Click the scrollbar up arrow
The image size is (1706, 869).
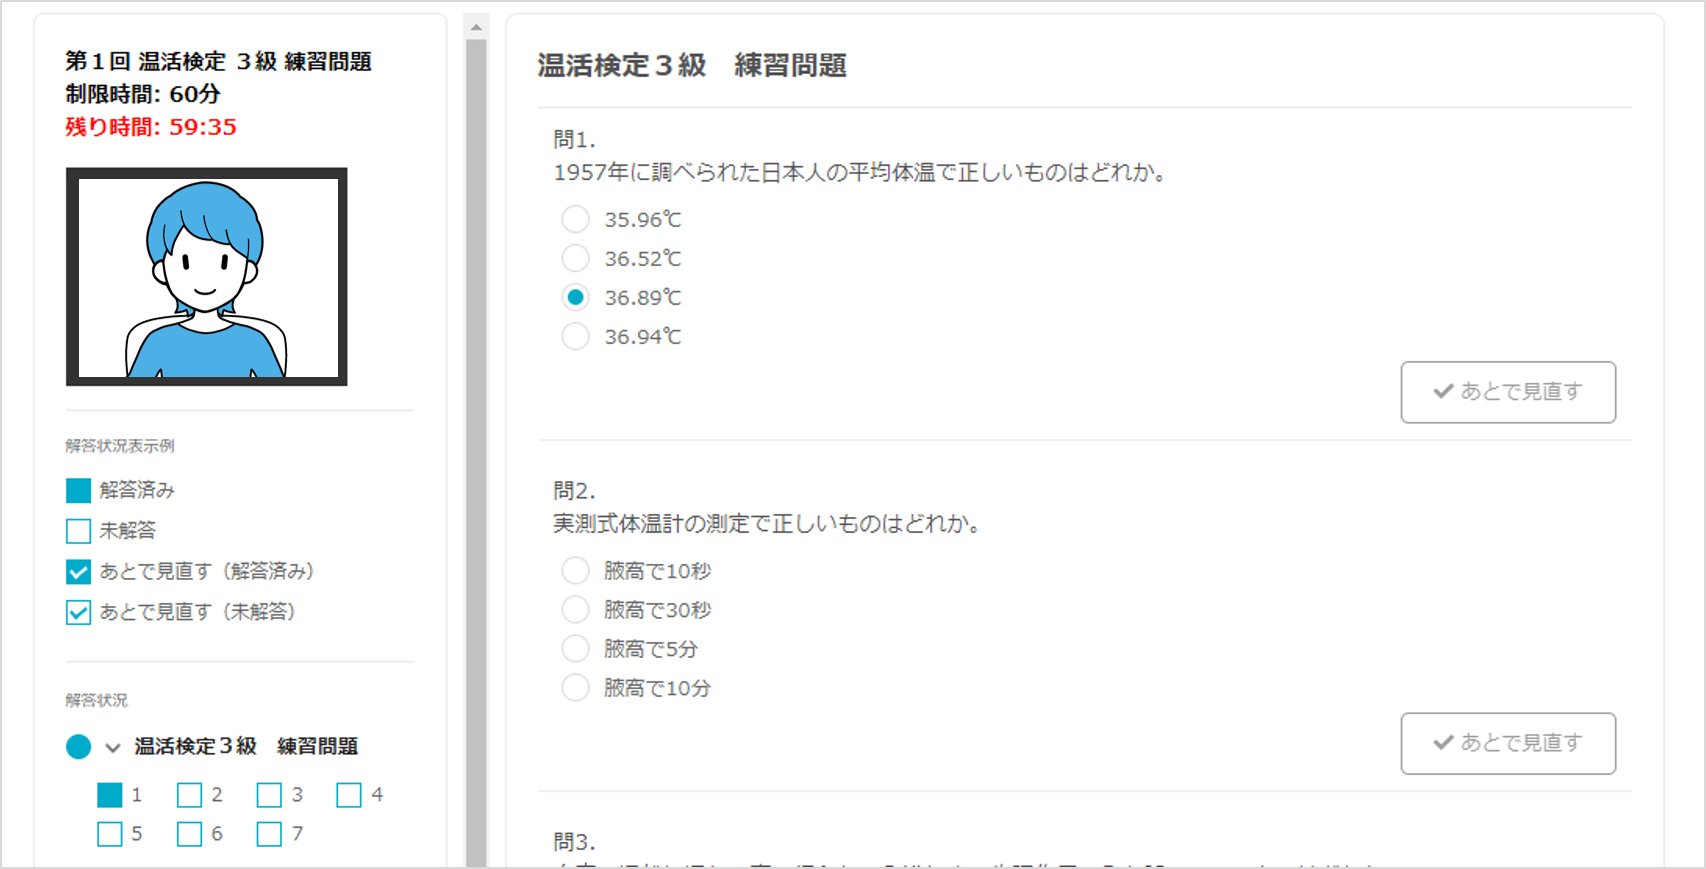476,27
